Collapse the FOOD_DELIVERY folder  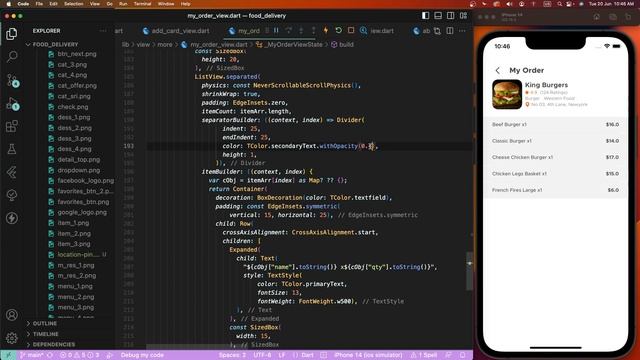pos(55,44)
